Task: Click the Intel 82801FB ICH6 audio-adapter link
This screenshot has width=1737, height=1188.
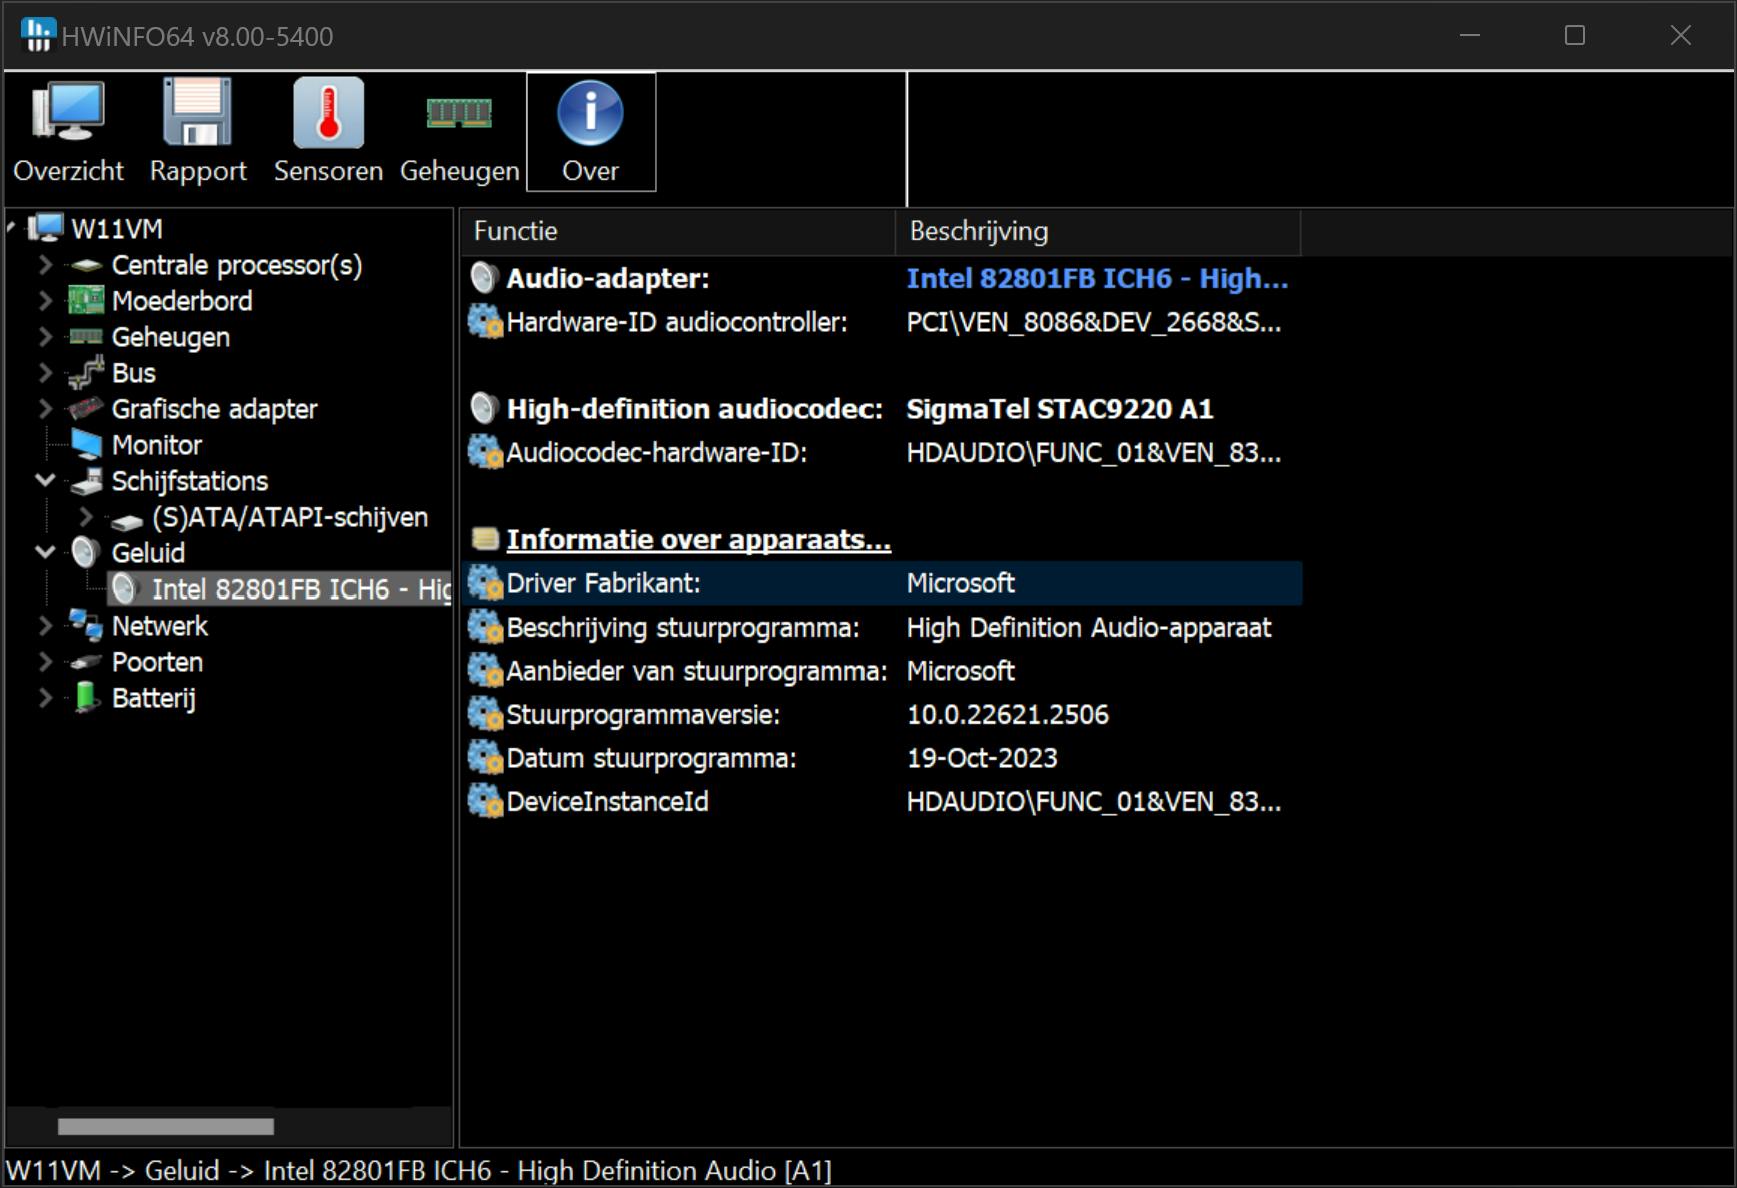Action: 1096,278
